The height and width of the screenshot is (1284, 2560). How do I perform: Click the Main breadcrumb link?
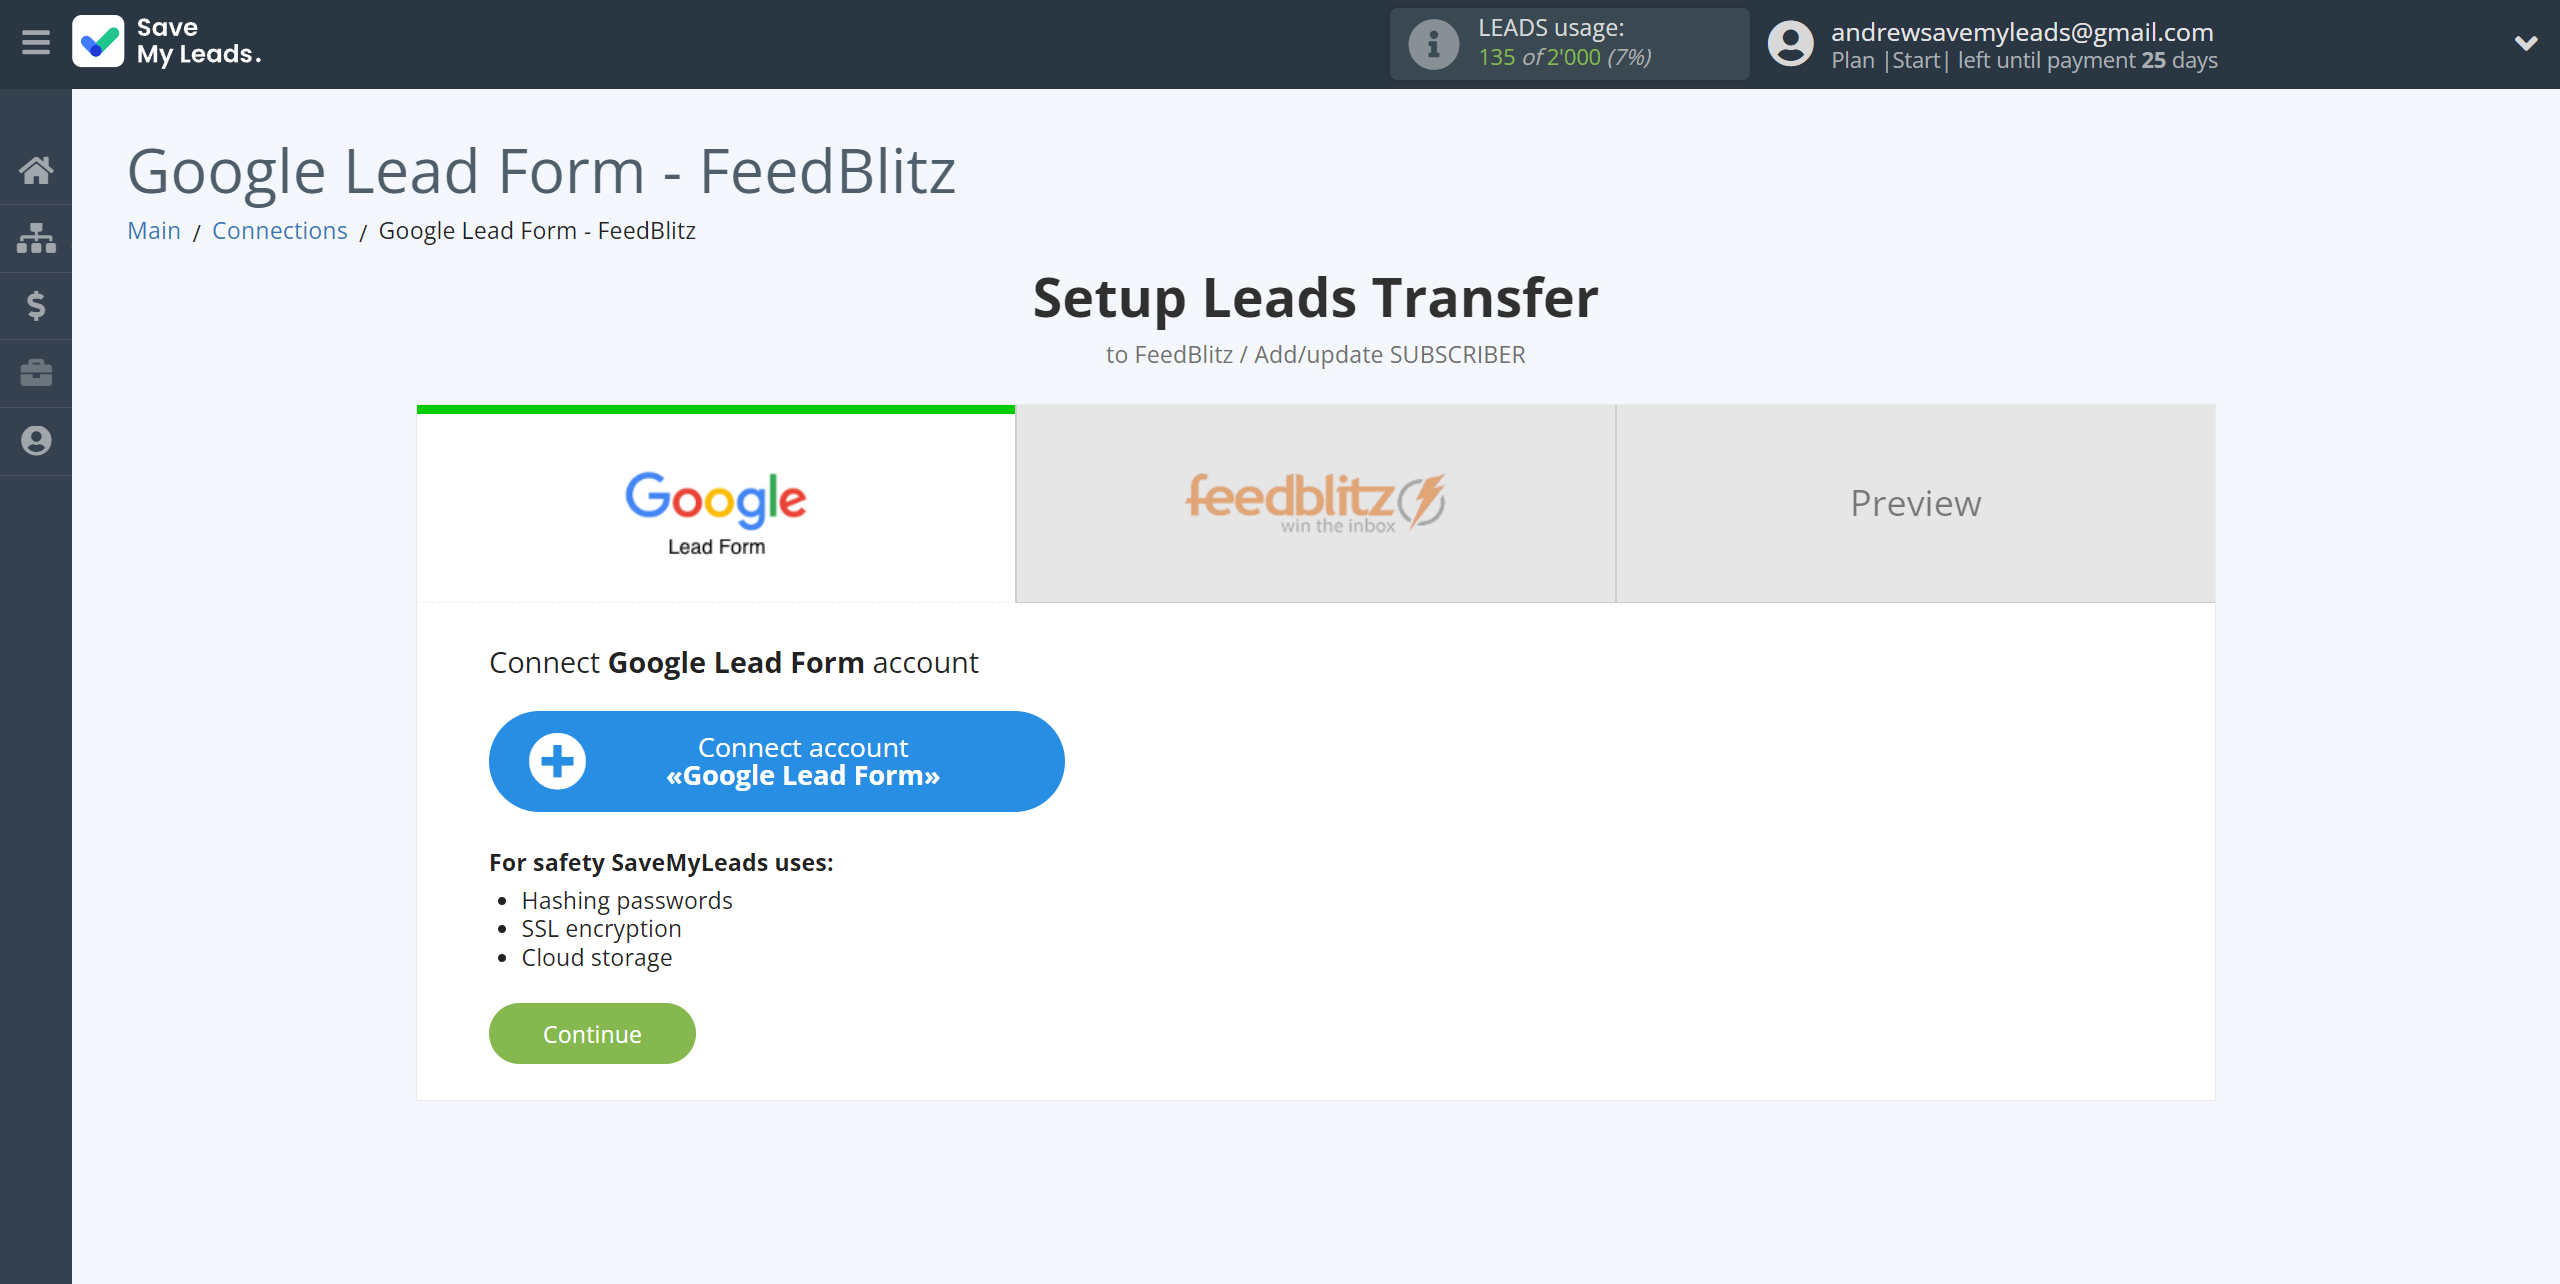point(154,229)
